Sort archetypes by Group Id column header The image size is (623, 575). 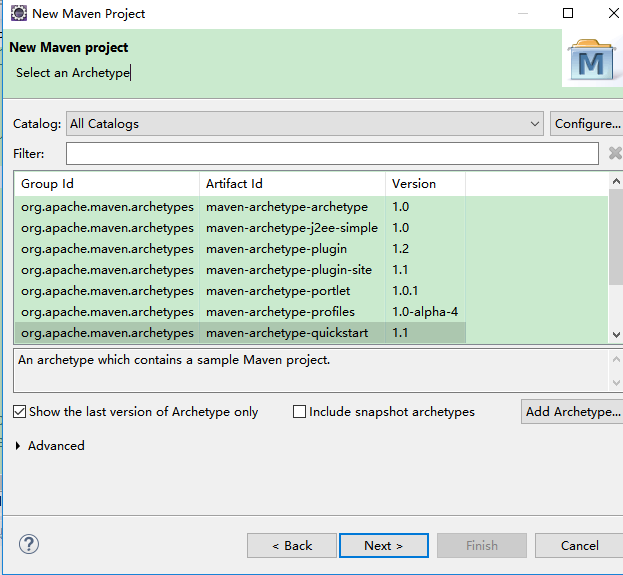tap(107, 184)
